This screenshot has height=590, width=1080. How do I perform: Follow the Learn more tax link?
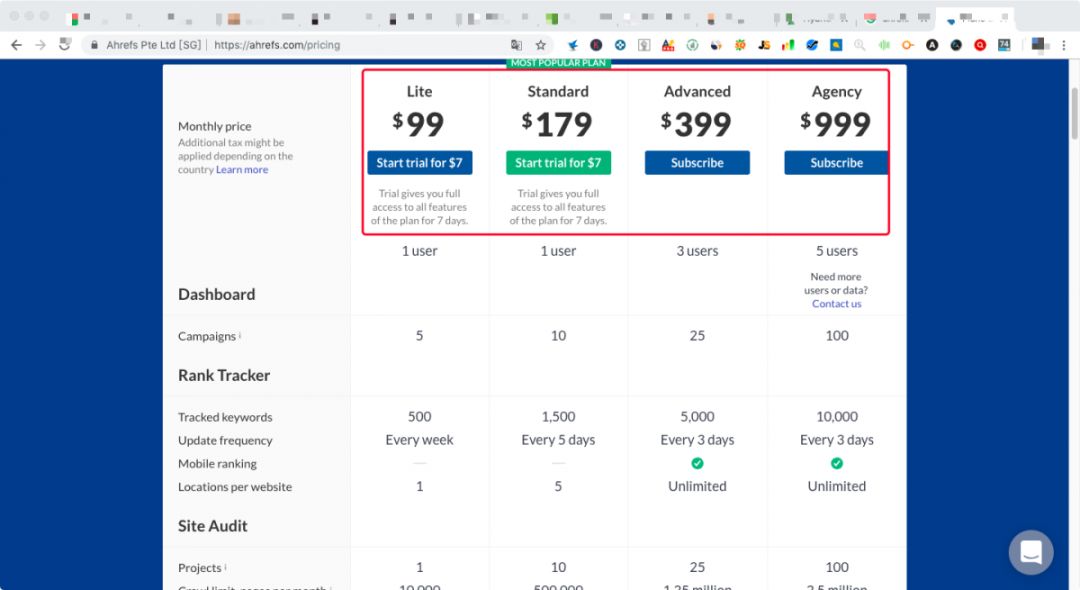point(242,169)
